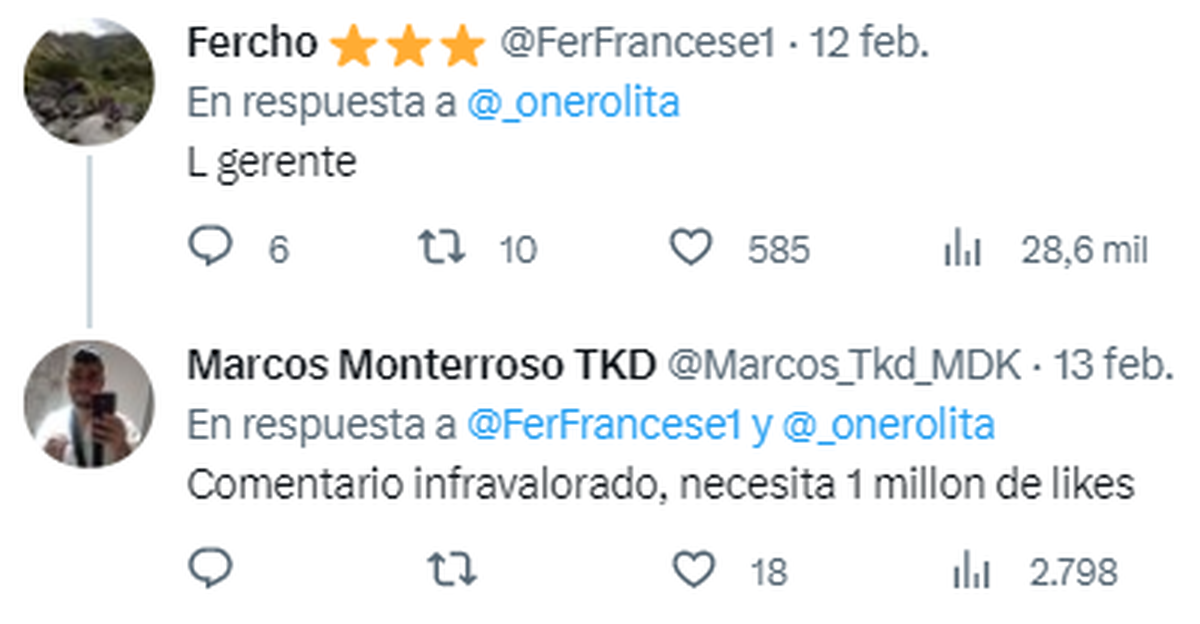The height and width of the screenshot is (624, 1200).
Task: Reply to Fercho's tweet
Action: [x=210, y=249]
